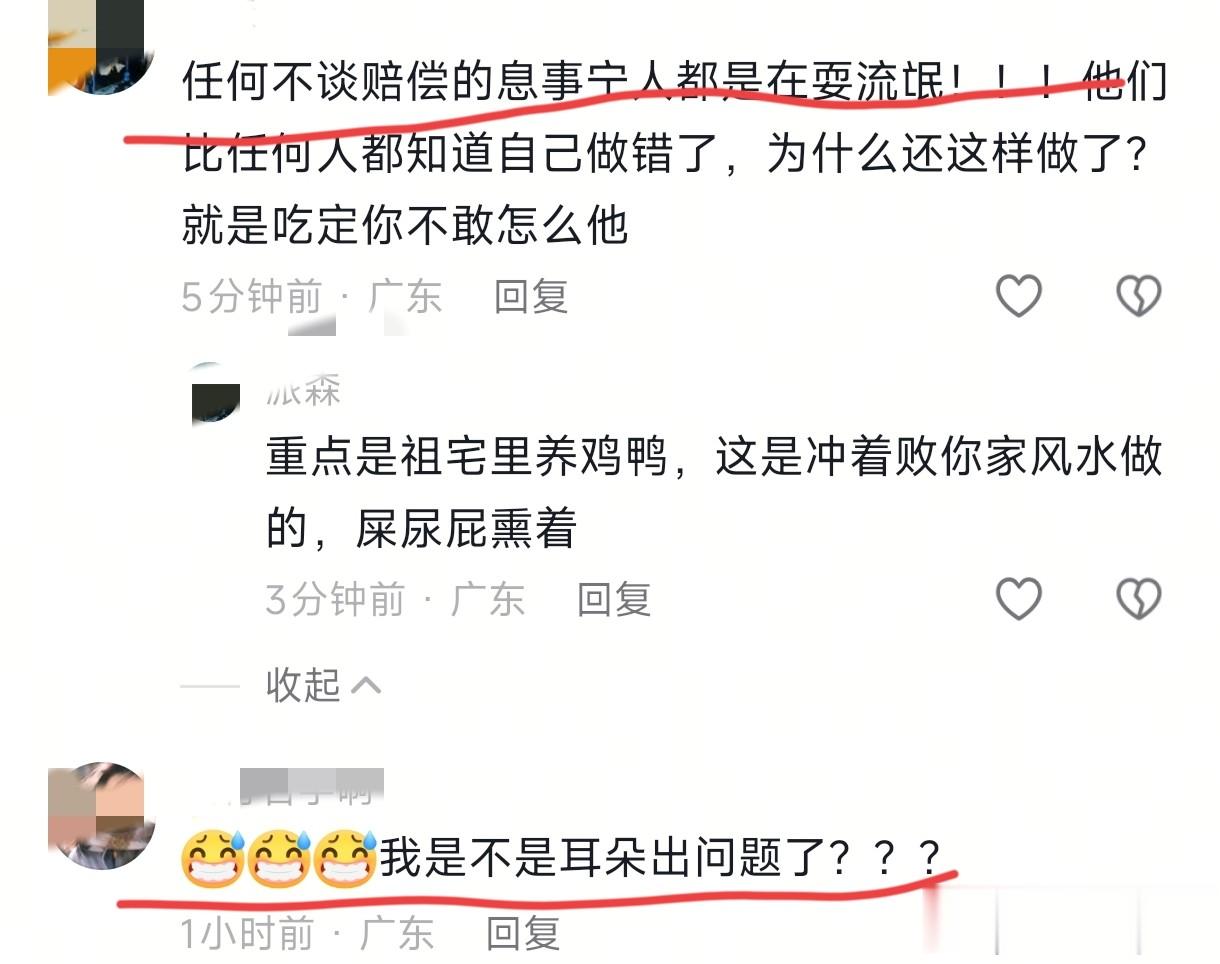Like the comment about 息事宁人耍流氓
The width and height of the screenshot is (1220, 964).
coord(1019,296)
